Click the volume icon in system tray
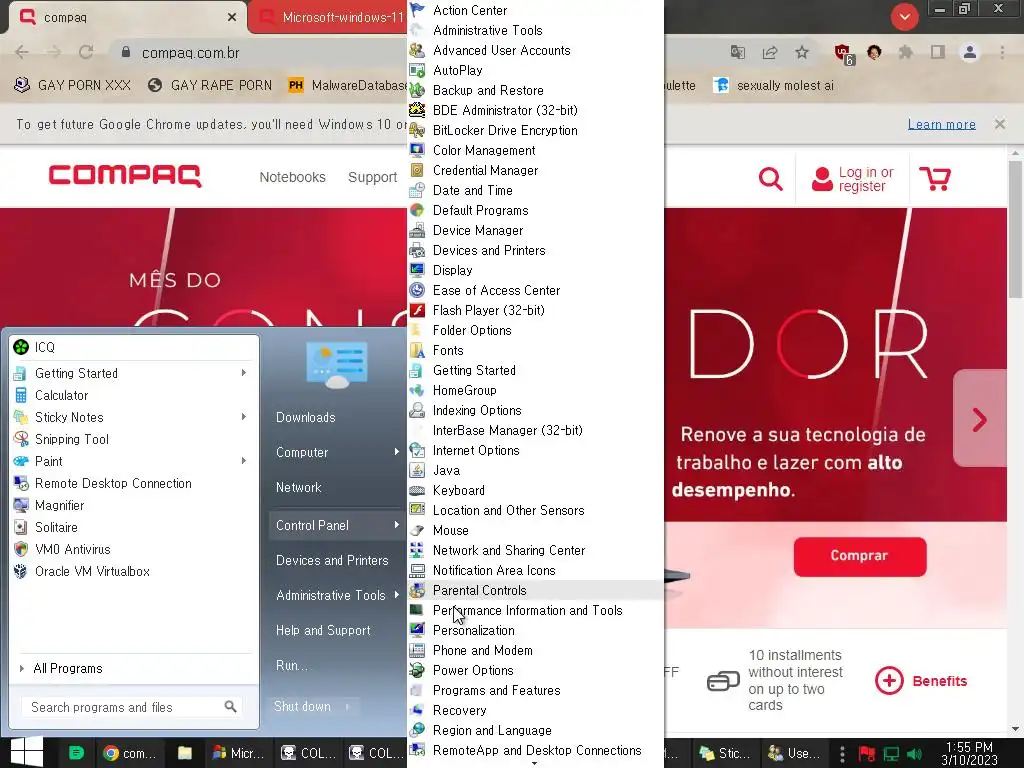 [915, 754]
